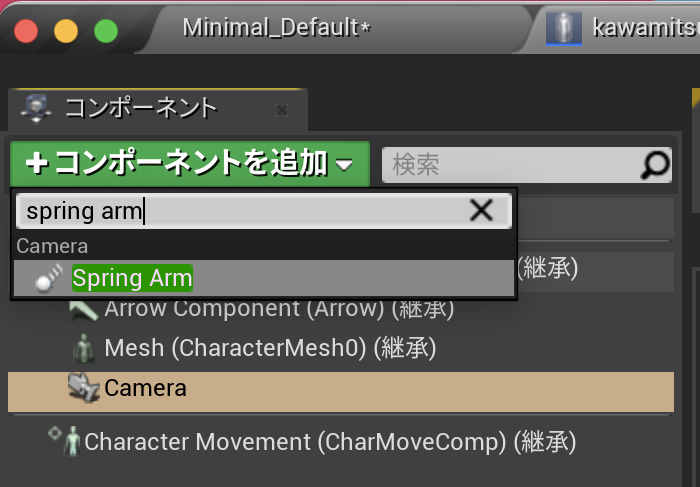The width and height of the screenshot is (700, 487).
Task: Click the magnifying glass search icon
Action: point(655,165)
